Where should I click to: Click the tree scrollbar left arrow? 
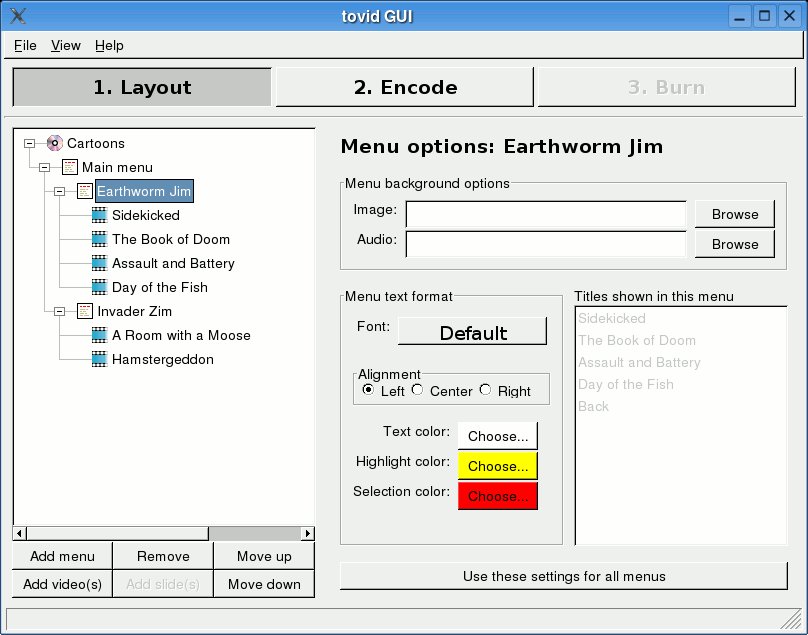click(20, 533)
